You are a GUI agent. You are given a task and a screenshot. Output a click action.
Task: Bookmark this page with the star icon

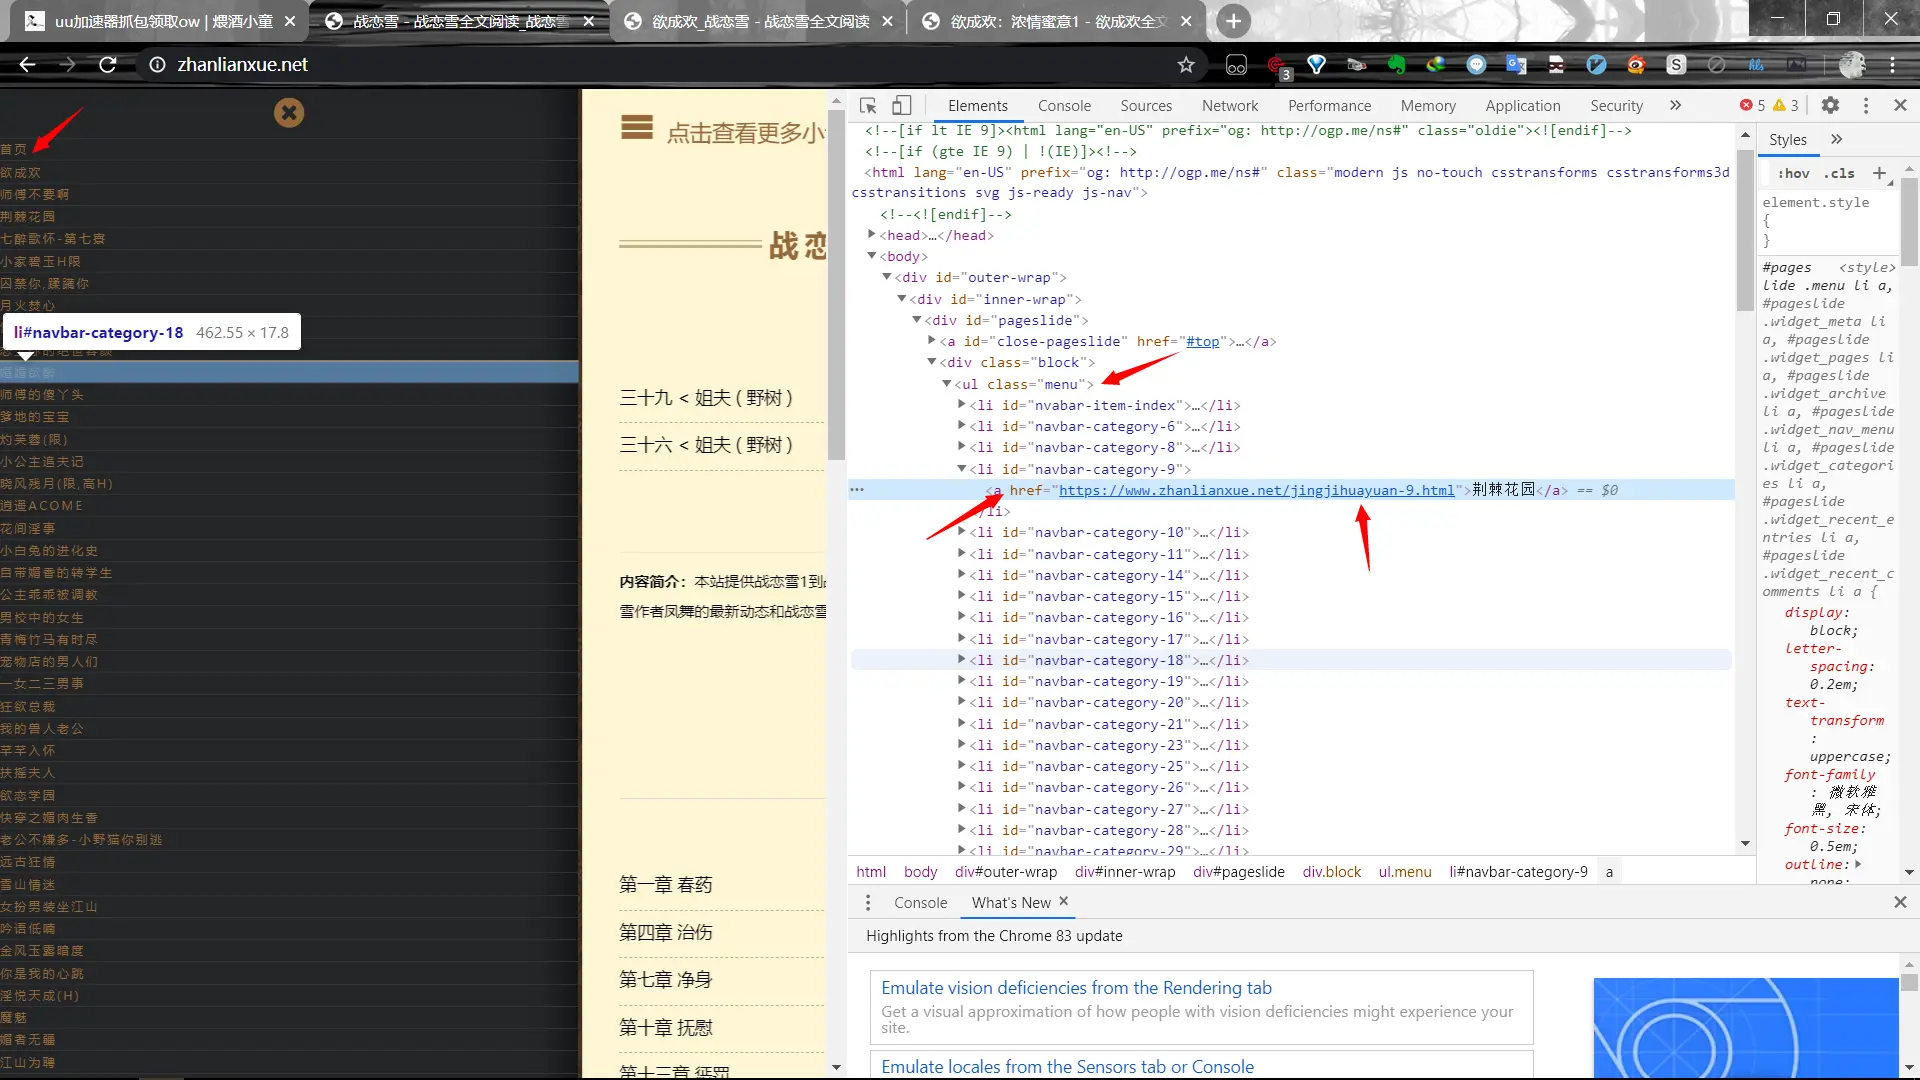1186,64
